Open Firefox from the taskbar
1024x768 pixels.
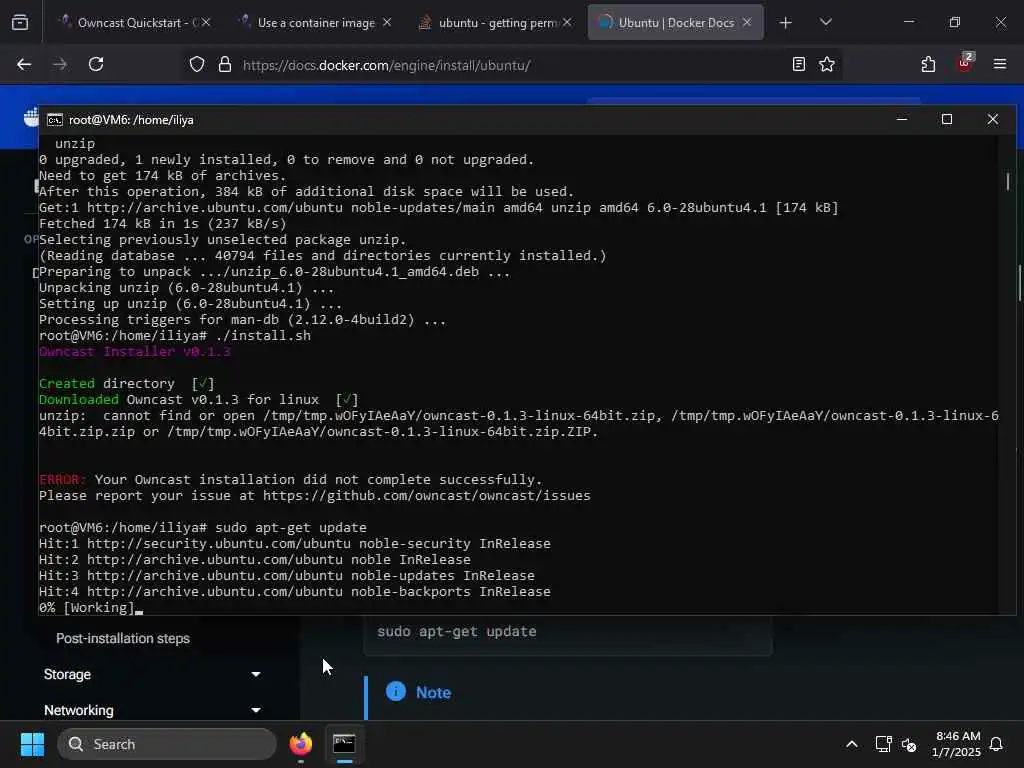tap(301, 744)
